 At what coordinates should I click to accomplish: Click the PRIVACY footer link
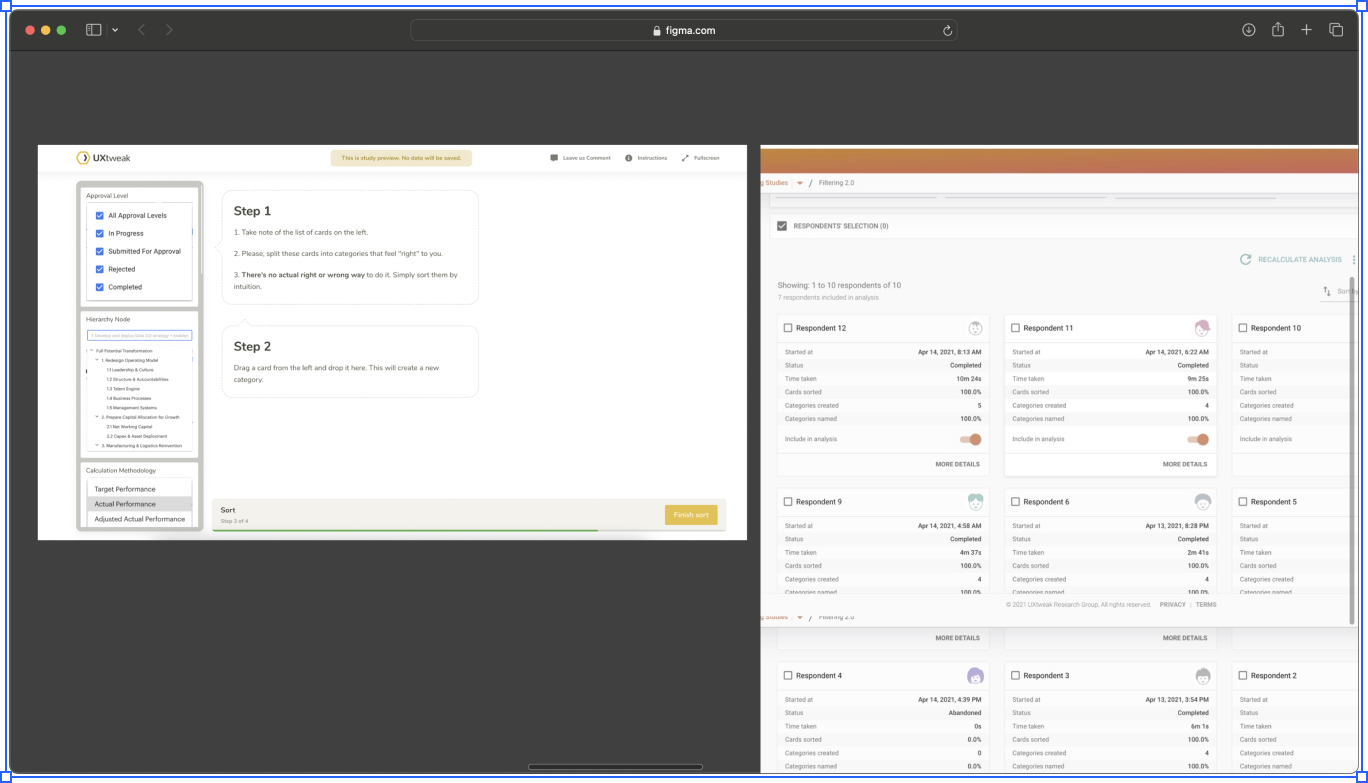tap(1173, 605)
